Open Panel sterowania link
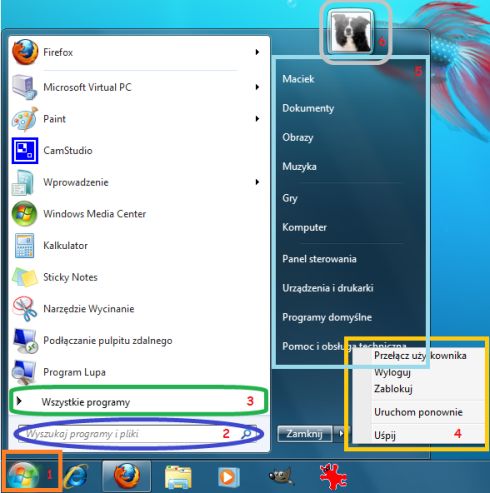 319,259
